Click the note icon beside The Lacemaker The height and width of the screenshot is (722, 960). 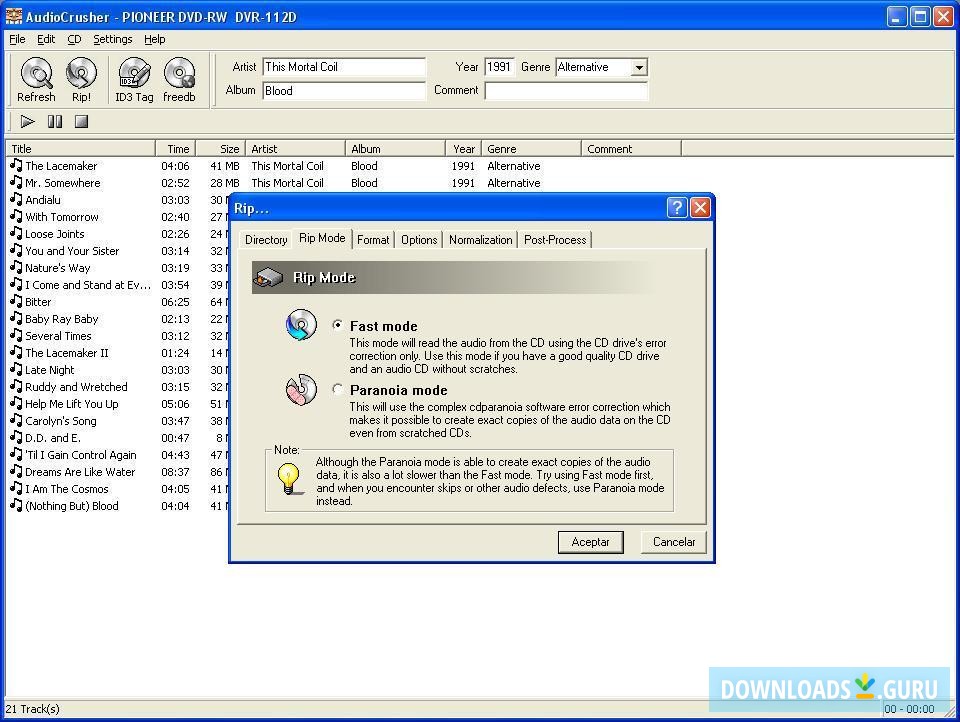point(17,165)
